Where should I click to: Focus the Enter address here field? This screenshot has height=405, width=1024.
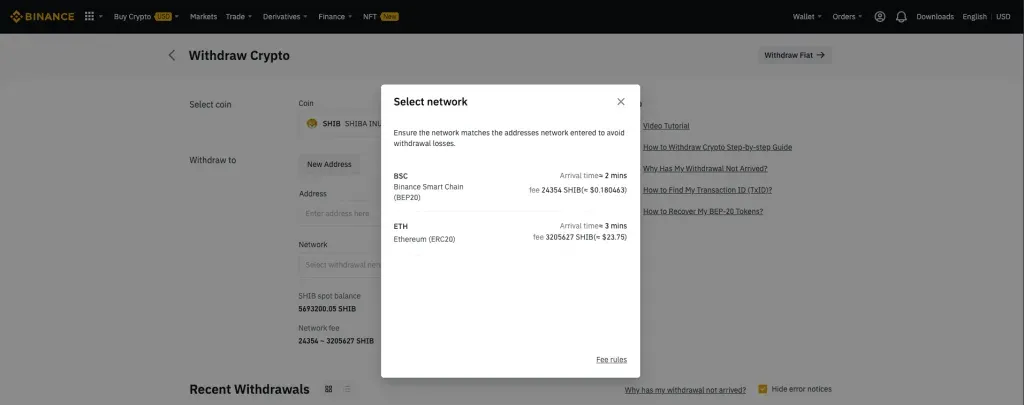[x=340, y=214]
